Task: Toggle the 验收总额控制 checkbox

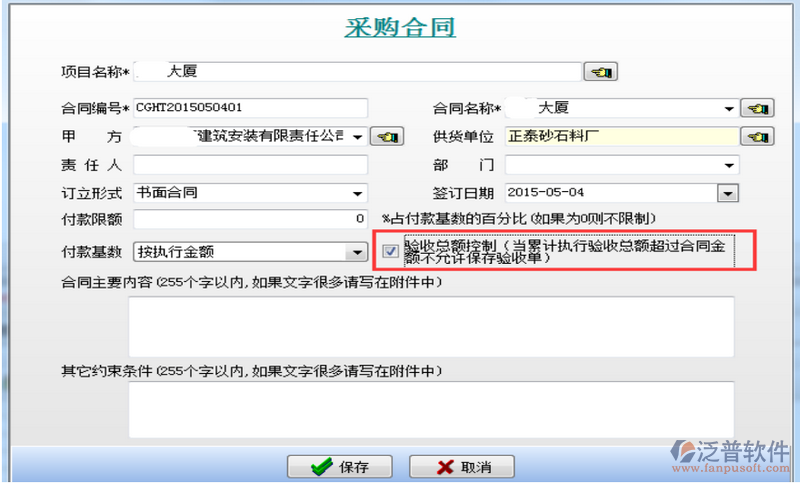Action: click(390, 250)
